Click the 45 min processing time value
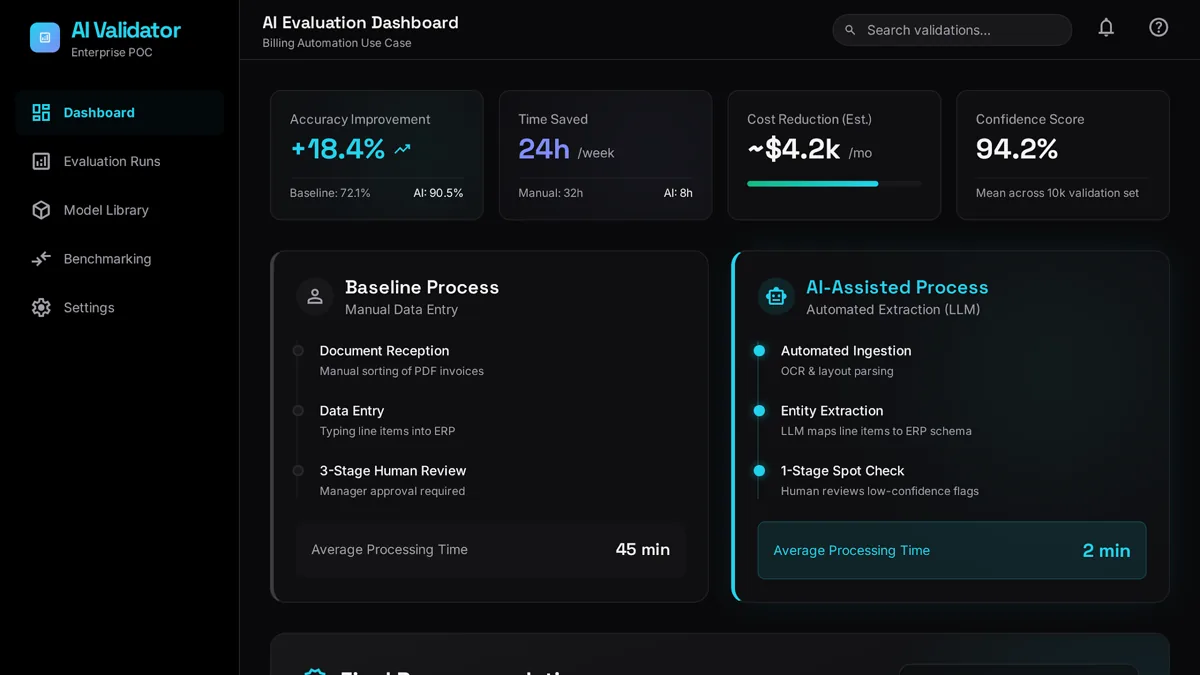The height and width of the screenshot is (675, 1200). 643,549
